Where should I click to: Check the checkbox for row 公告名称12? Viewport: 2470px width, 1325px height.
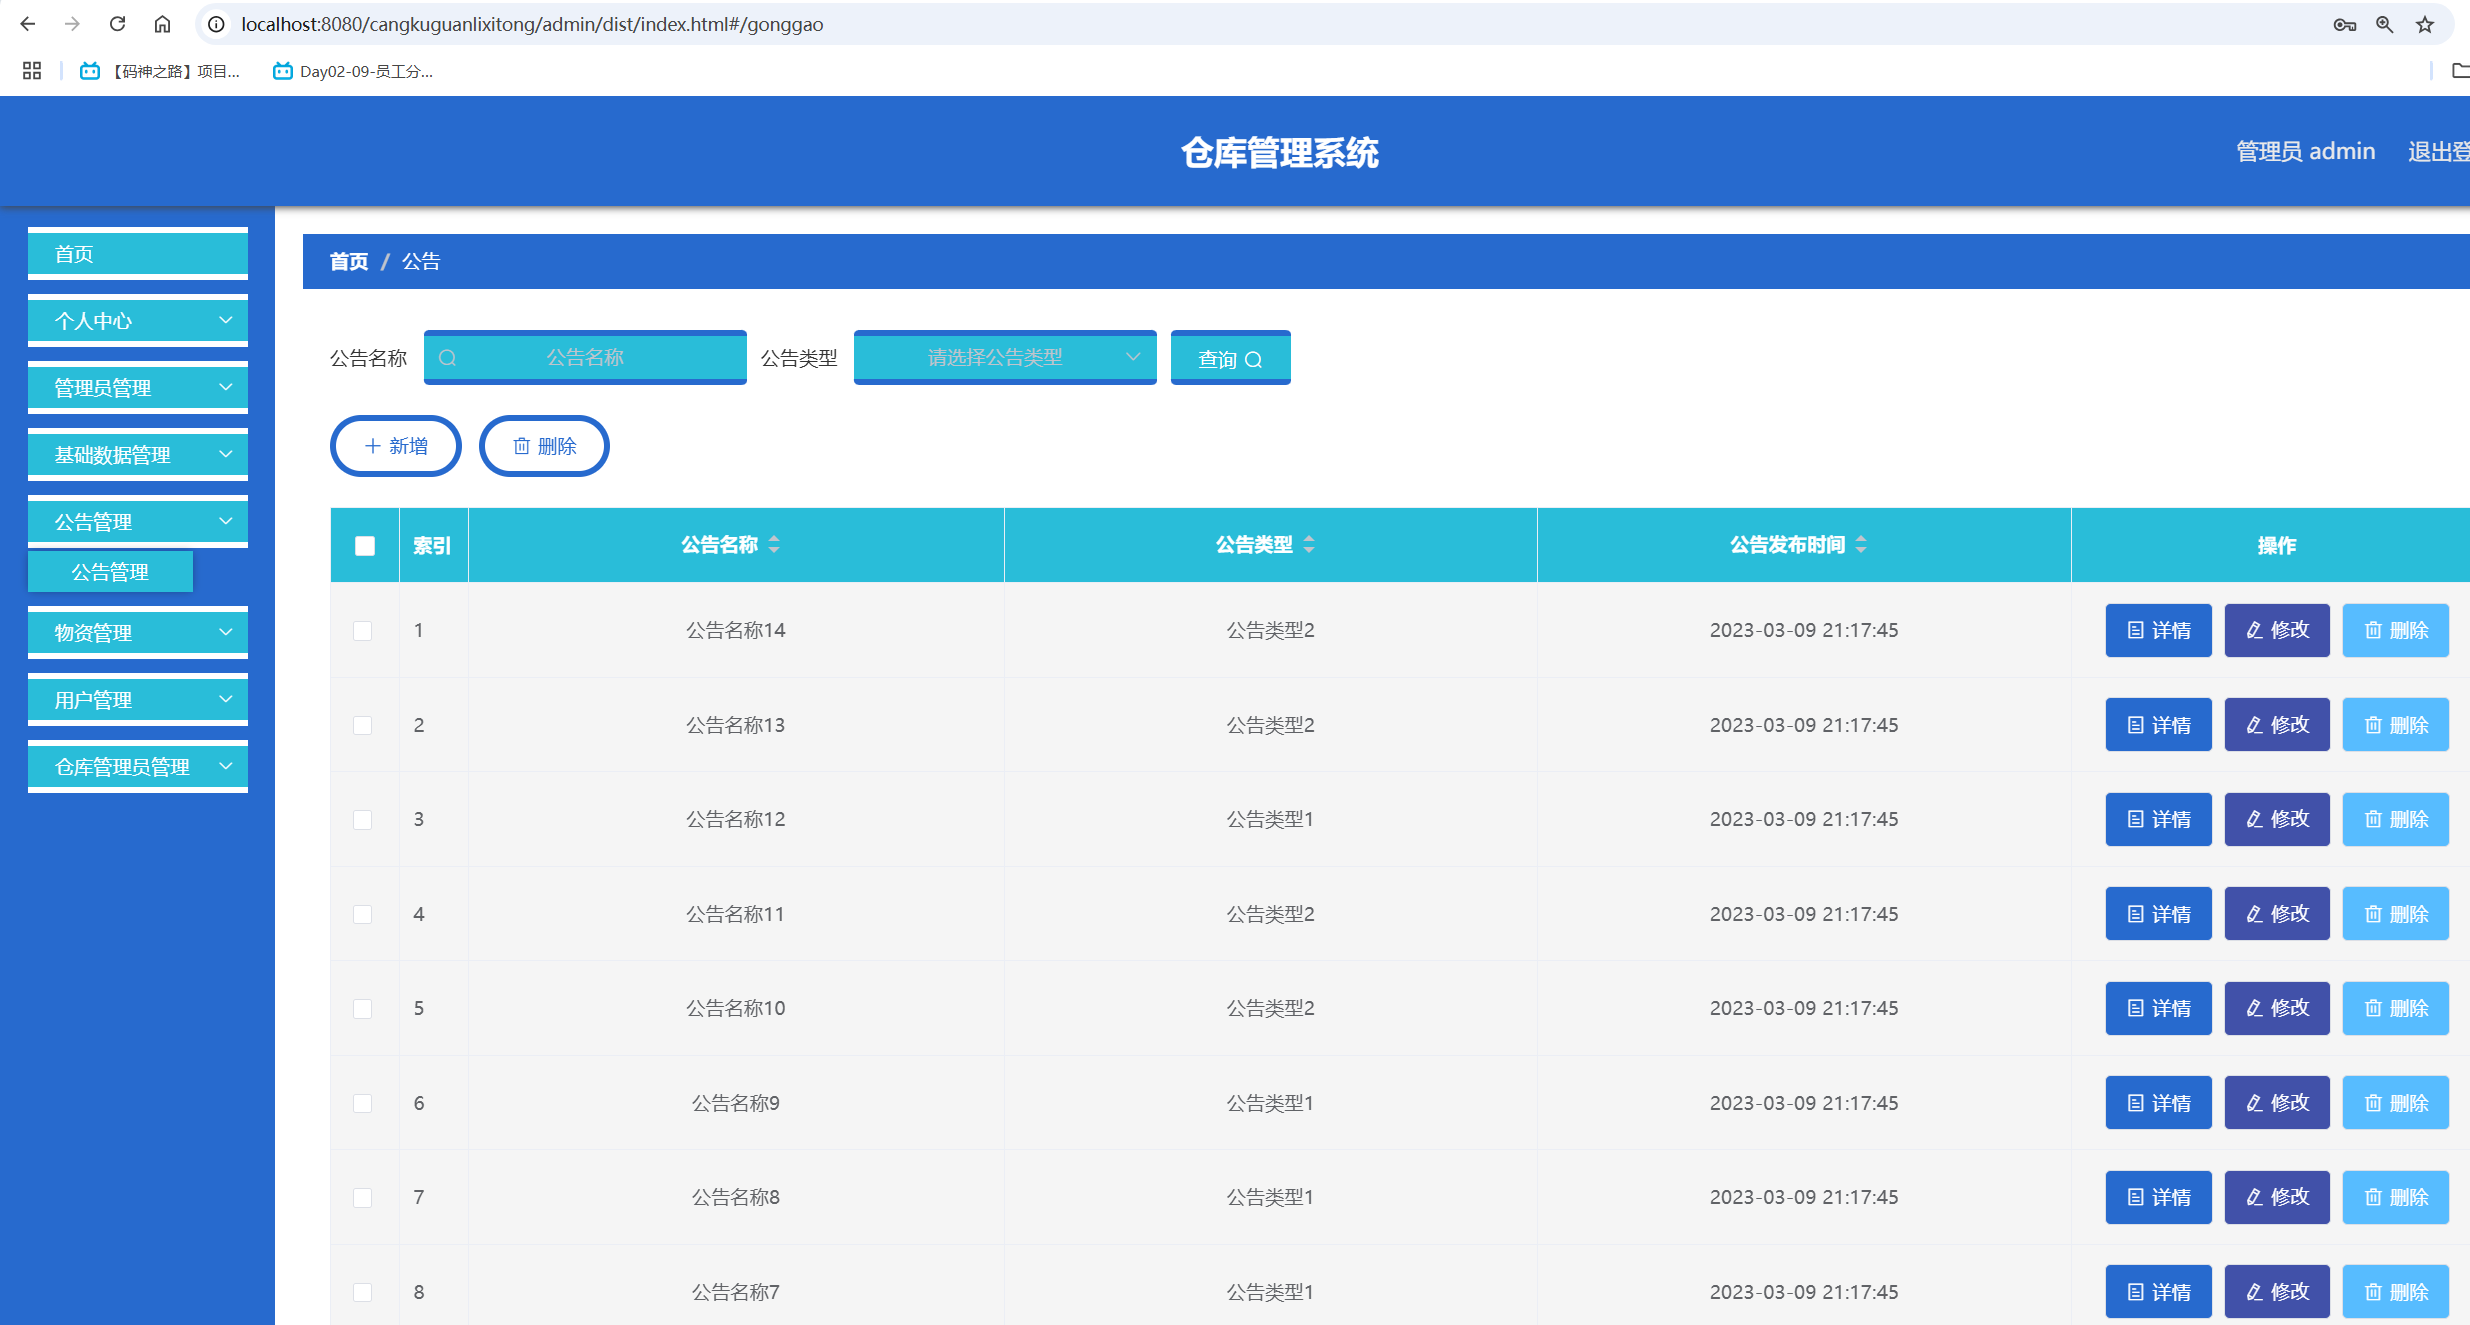(363, 820)
